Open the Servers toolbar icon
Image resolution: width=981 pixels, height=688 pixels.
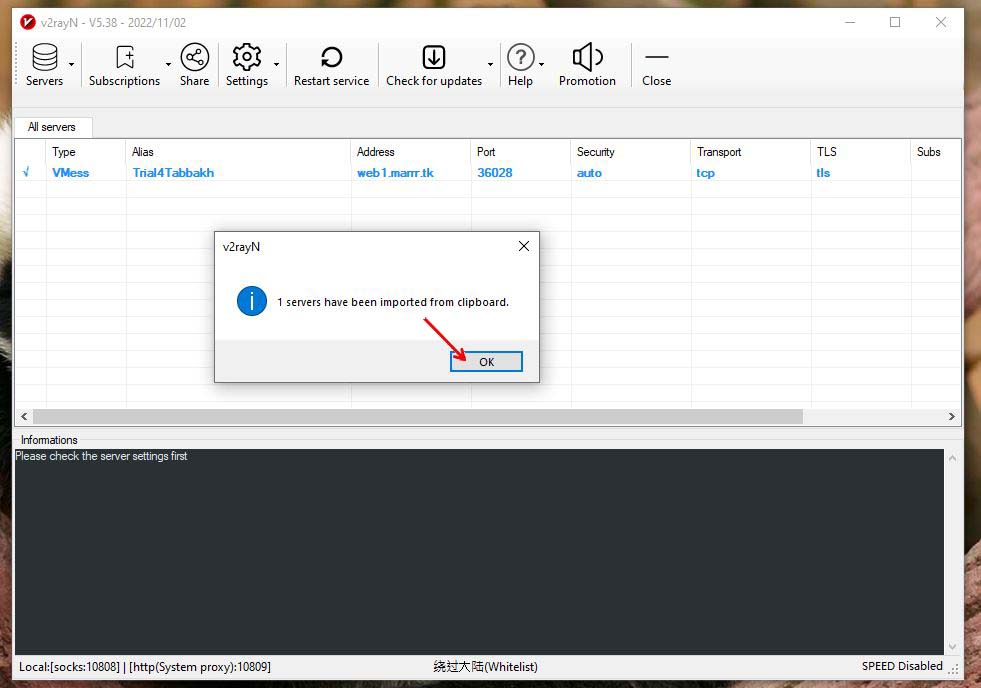click(x=44, y=58)
